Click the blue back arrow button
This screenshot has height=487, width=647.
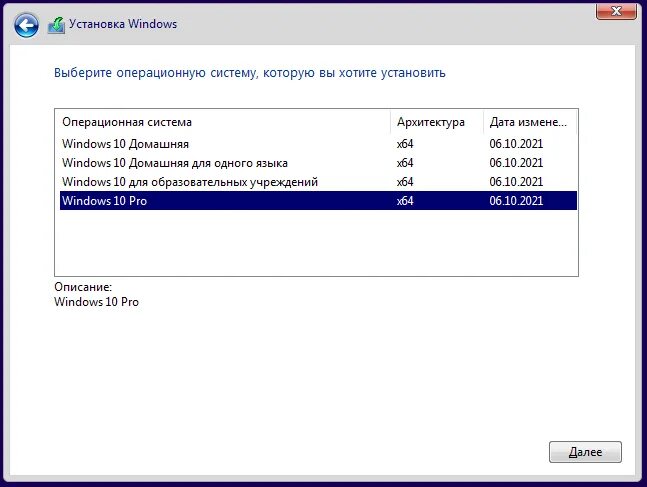[x=26, y=25]
